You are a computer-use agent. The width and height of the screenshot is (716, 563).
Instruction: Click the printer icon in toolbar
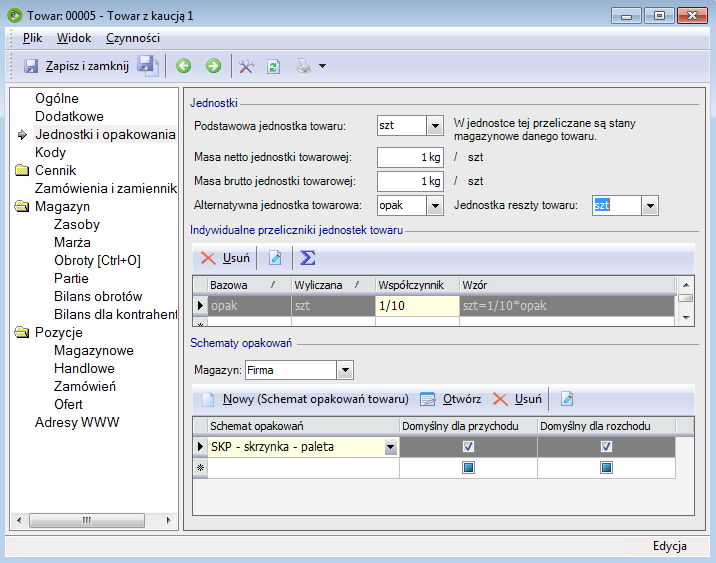304,66
